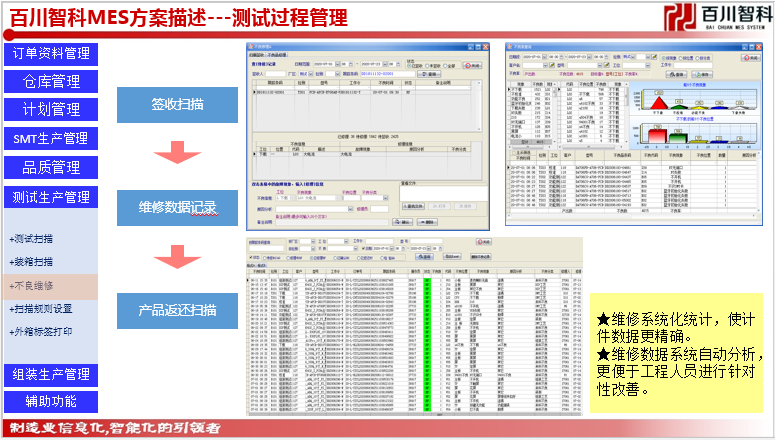Open 型号 dropdown in defect-rate window
The image size is (775, 440).
tap(600, 65)
